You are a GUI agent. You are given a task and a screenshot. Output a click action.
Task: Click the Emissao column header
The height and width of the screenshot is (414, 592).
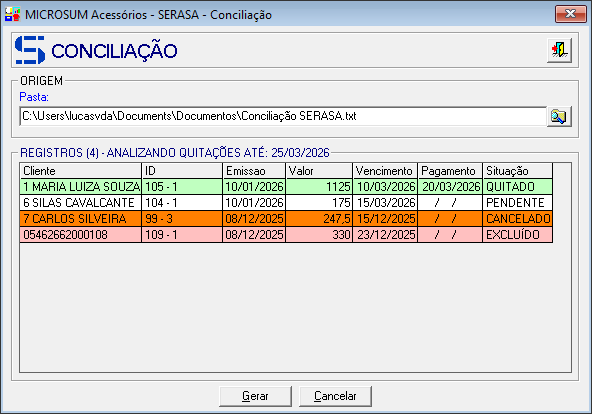254,171
